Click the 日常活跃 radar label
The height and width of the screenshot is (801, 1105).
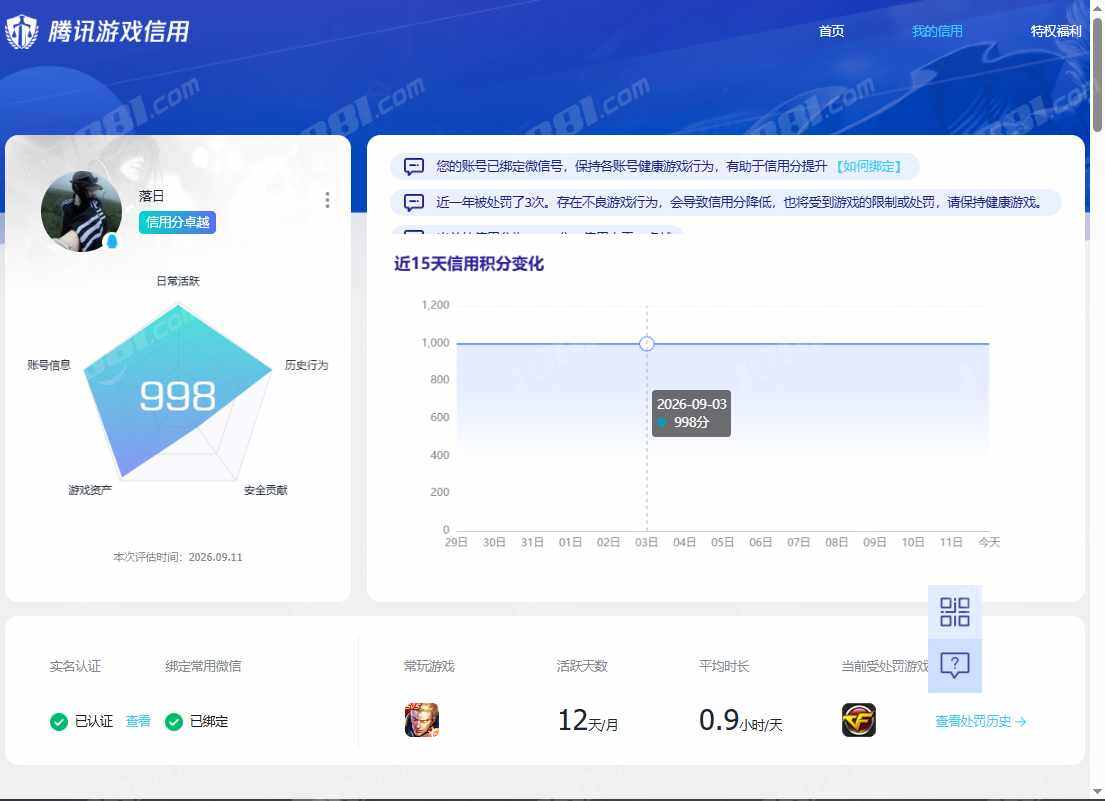178,281
